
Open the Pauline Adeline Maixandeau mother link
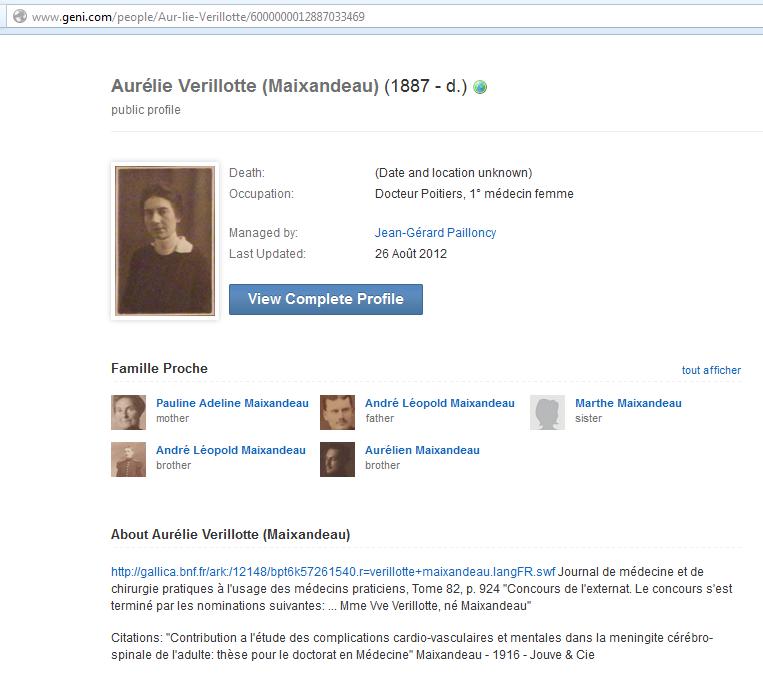click(232, 403)
